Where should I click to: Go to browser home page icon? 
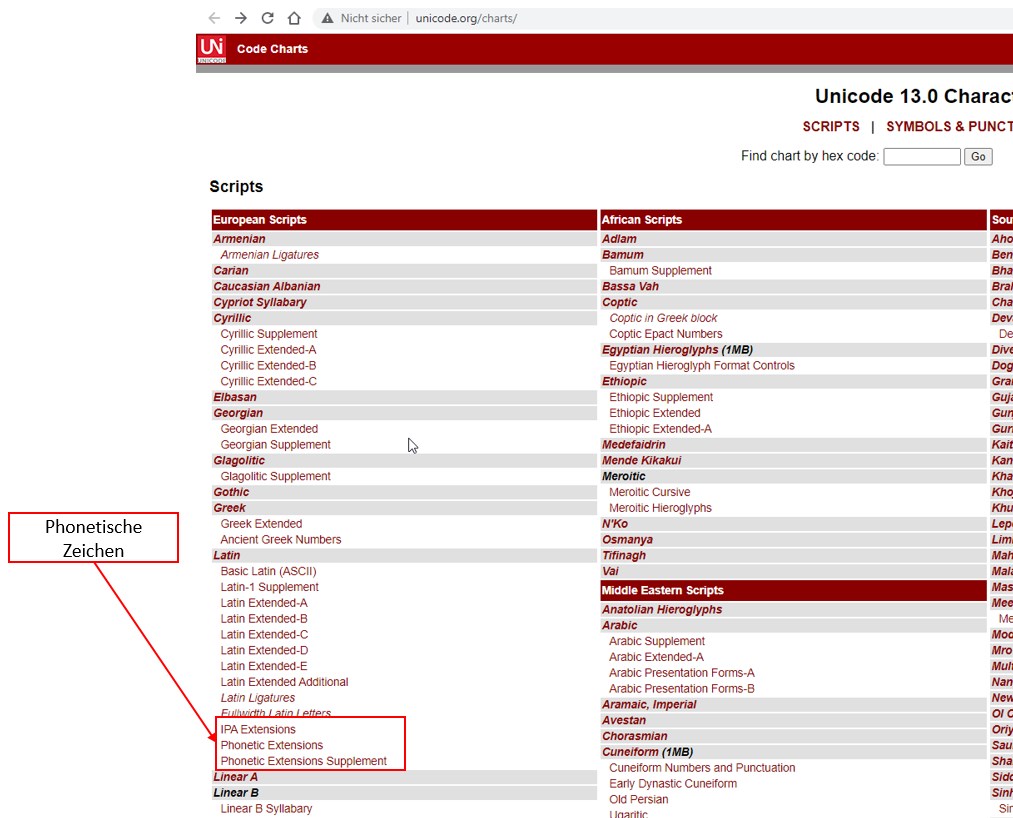(294, 18)
